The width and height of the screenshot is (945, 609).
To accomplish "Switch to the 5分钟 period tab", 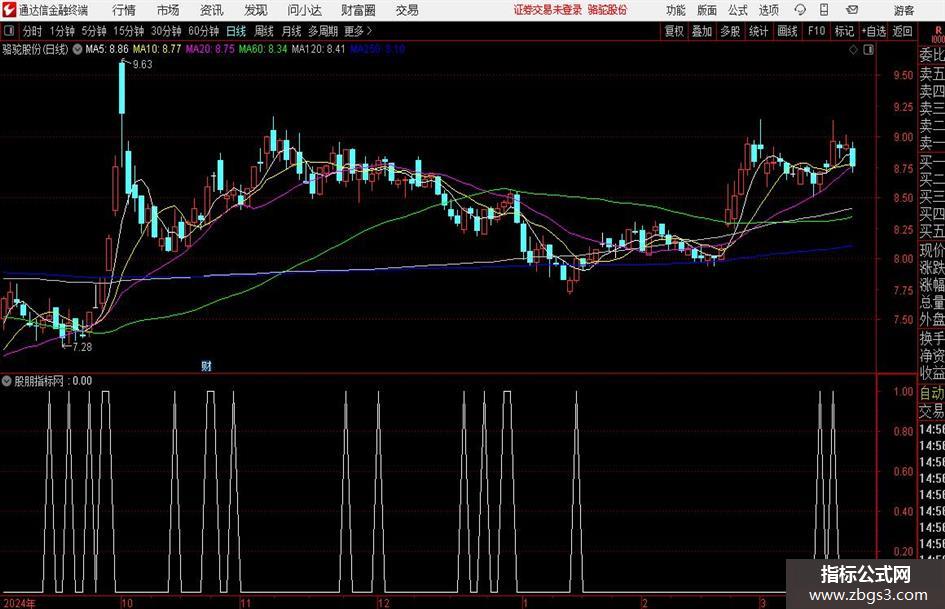I will point(94,31).
